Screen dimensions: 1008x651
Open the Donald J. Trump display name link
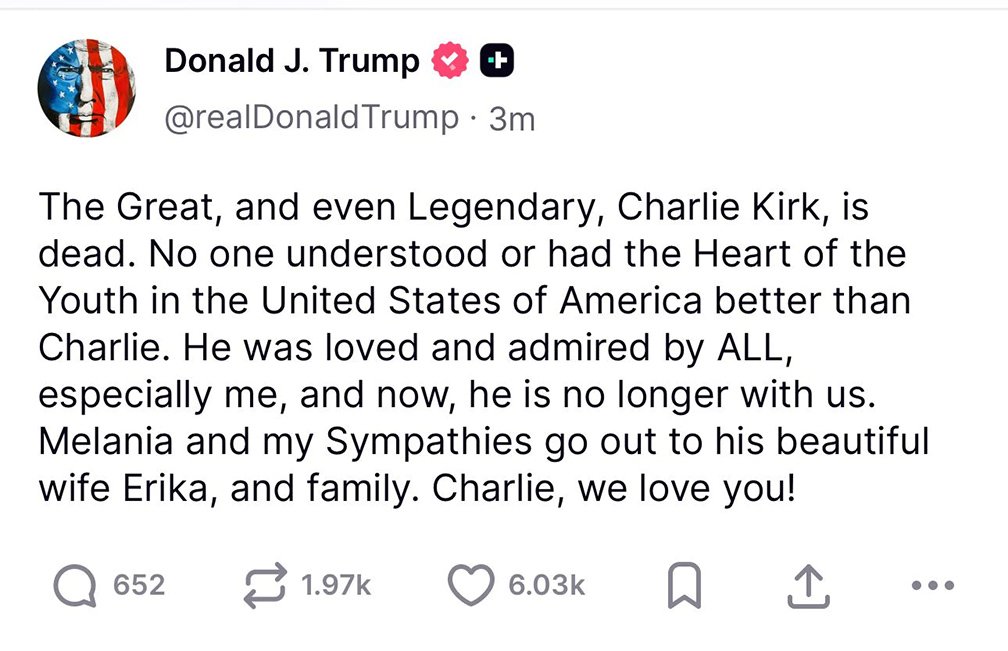click(x=292, y=62)
